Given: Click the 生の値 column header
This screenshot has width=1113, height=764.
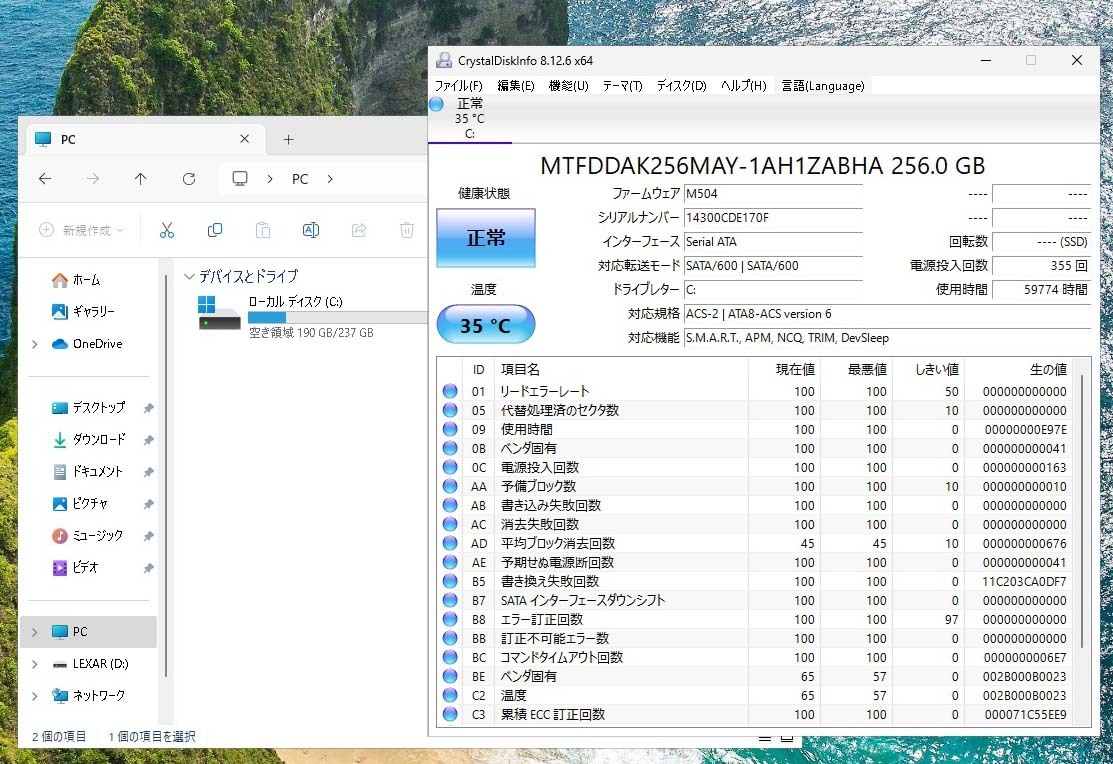Looking at the screenshot, I should [x=1018, y=369].
